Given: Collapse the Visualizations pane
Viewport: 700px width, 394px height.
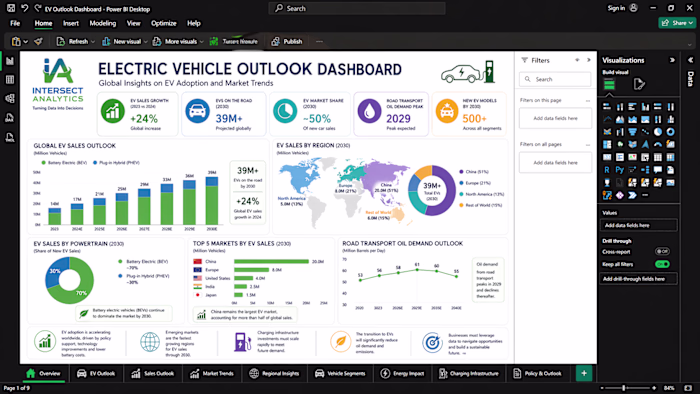Looking at the screenshot, I should (x=672, y=60).
